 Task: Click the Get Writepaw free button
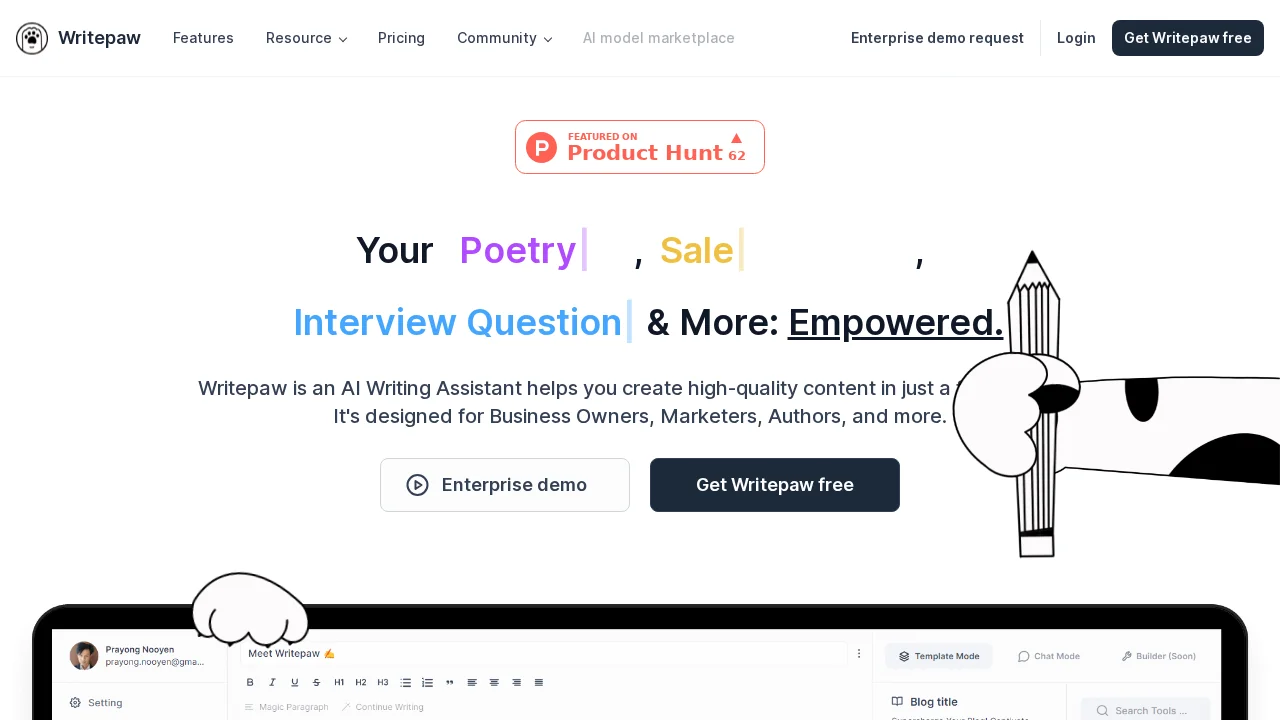point(1187,38)
